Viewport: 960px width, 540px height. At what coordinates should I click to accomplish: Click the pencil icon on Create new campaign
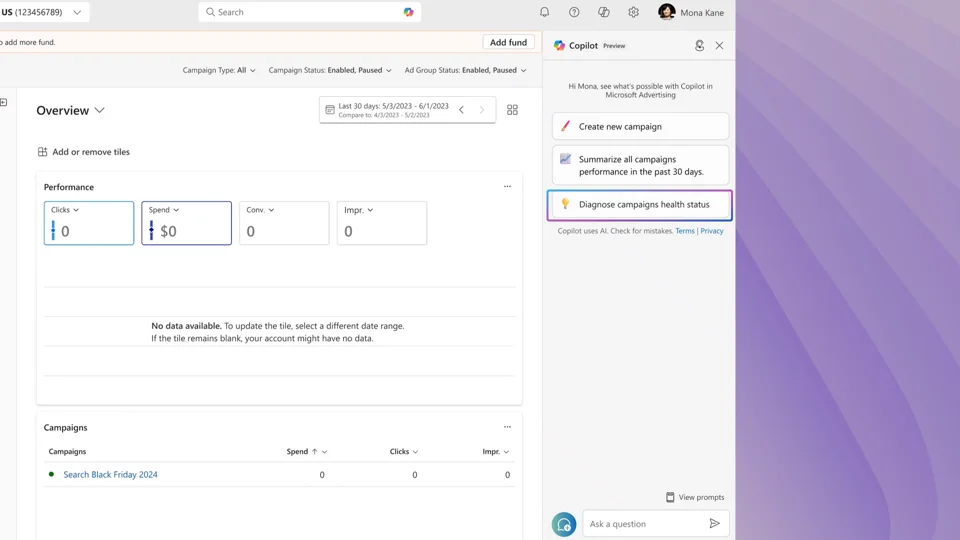[566, 126]
